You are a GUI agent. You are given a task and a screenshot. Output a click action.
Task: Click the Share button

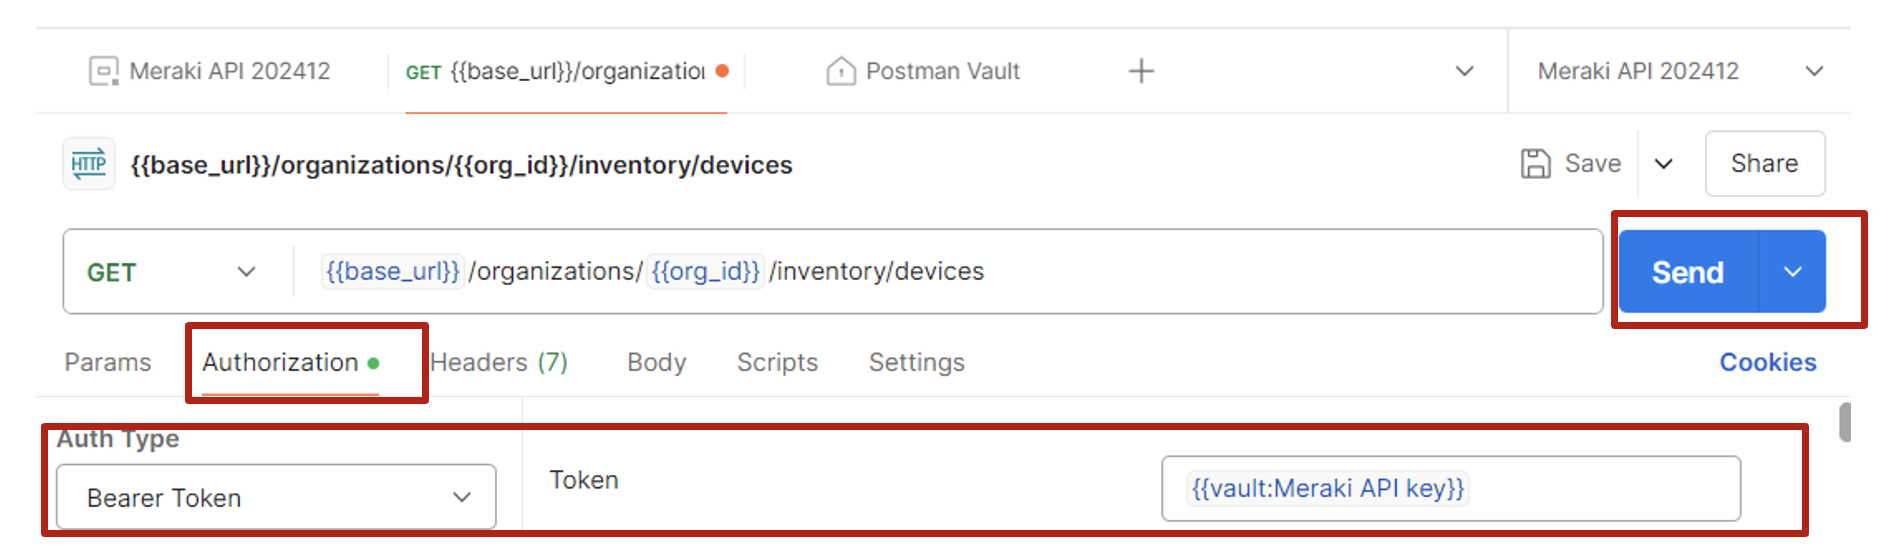click(1764, 163)
